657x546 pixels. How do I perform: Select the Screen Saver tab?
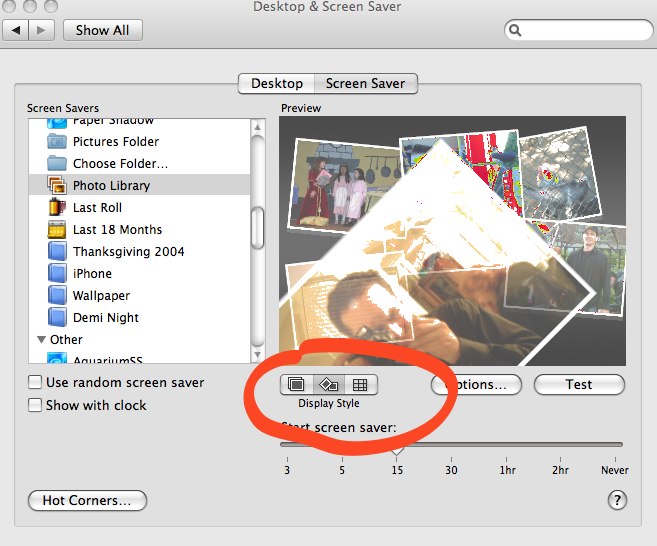tap(366, 84)
